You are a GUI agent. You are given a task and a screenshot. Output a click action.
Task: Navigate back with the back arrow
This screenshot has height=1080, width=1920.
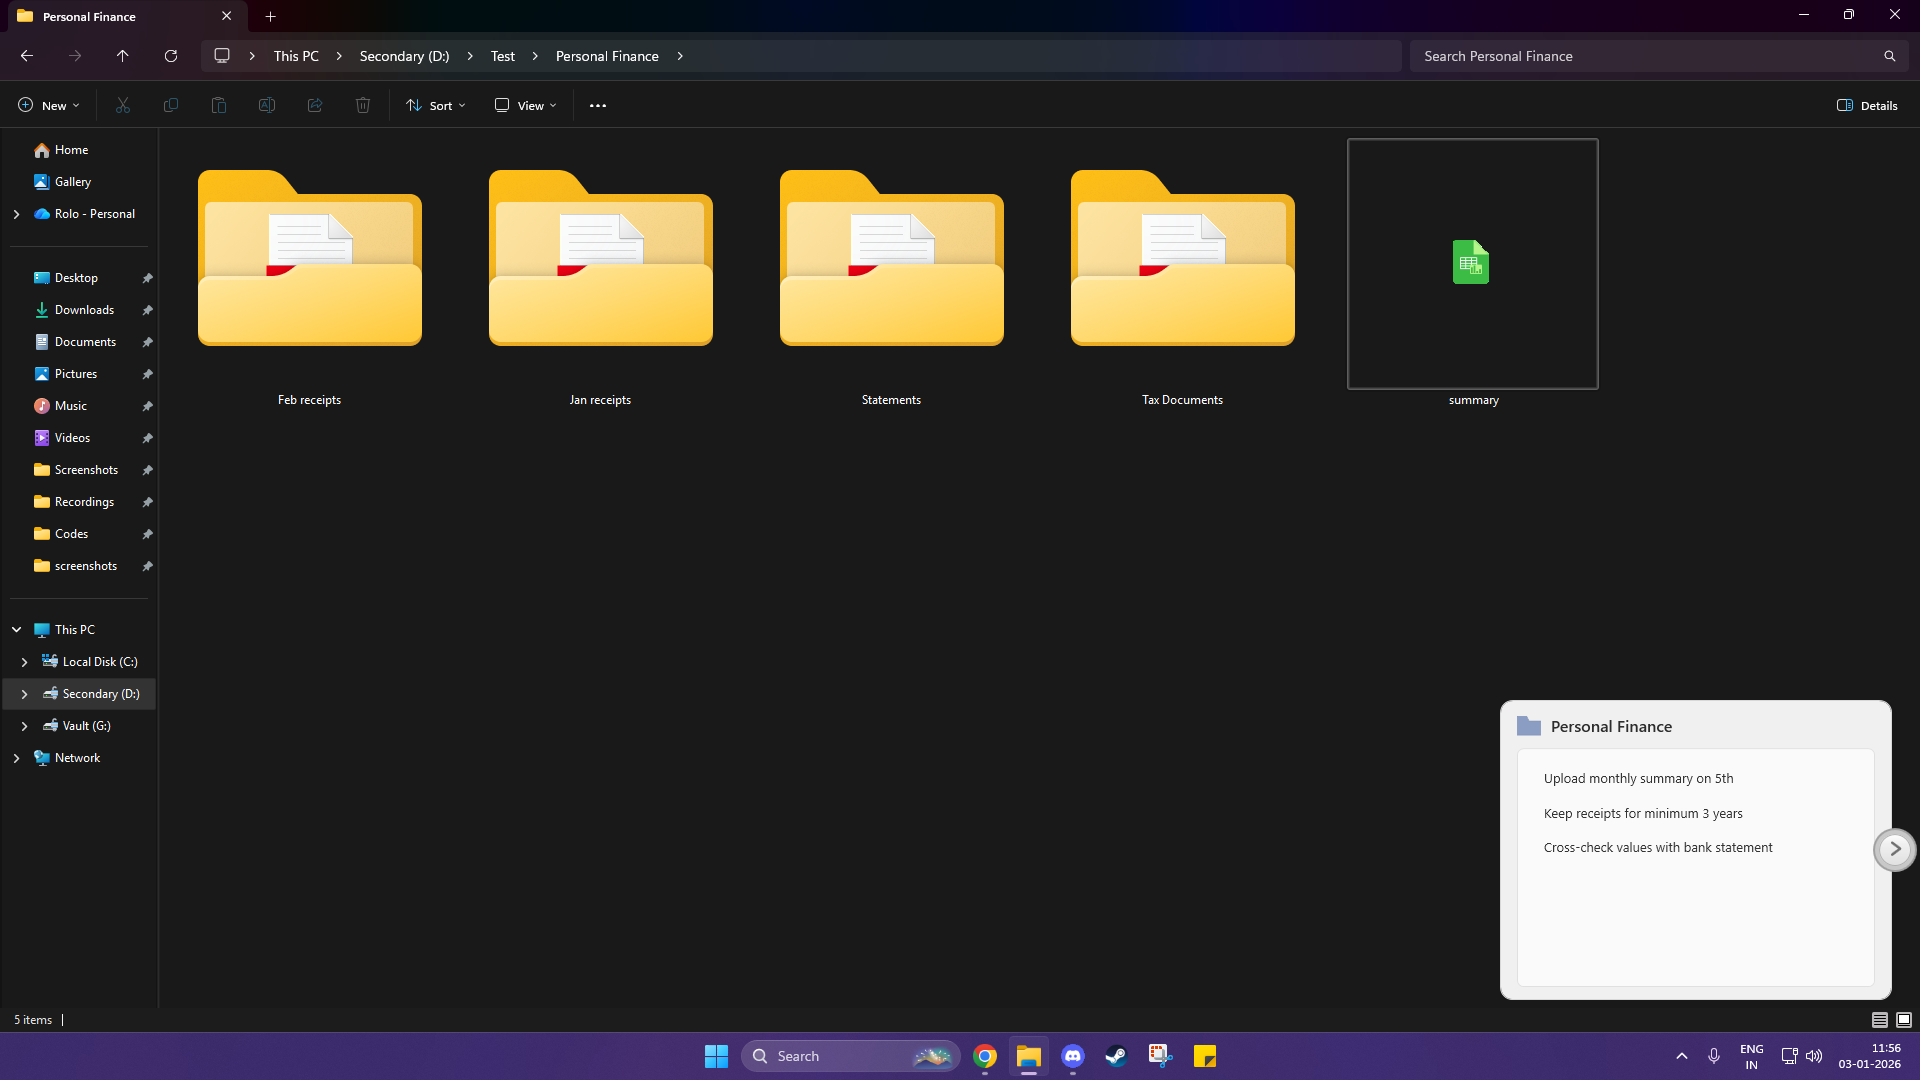pos(26,56)
